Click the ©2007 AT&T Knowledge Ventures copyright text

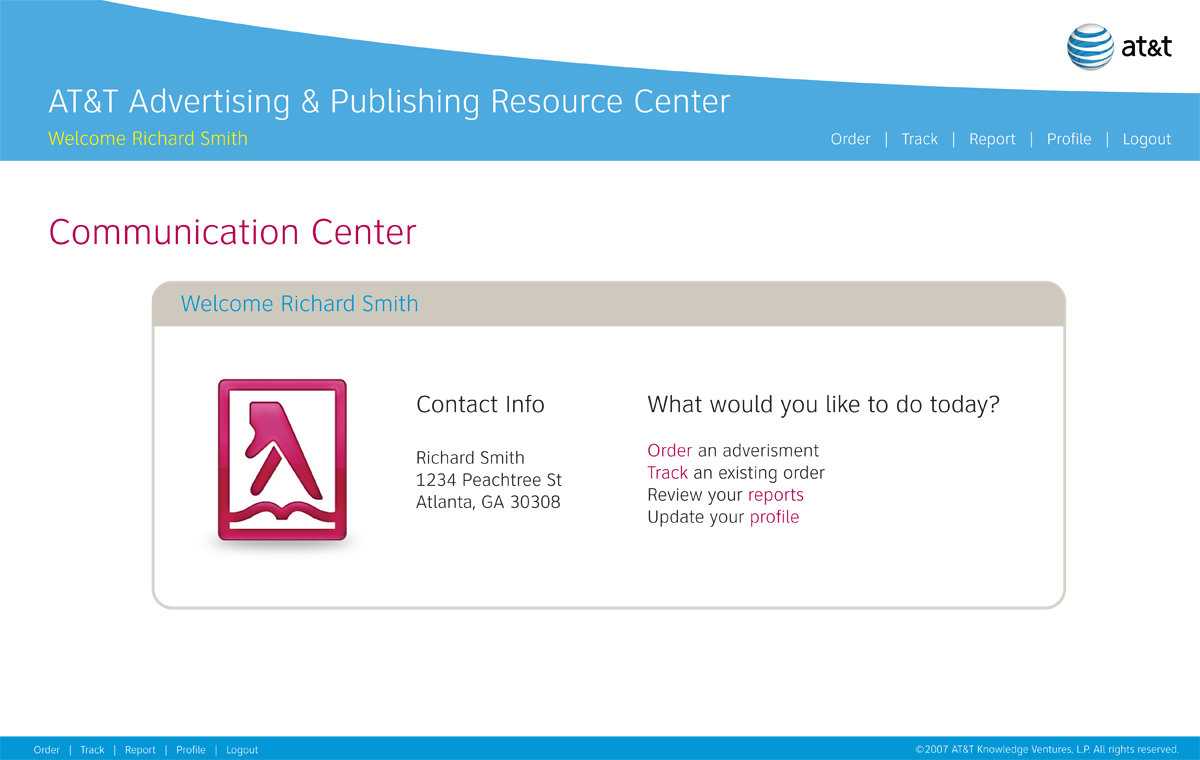click(1047, 750)
